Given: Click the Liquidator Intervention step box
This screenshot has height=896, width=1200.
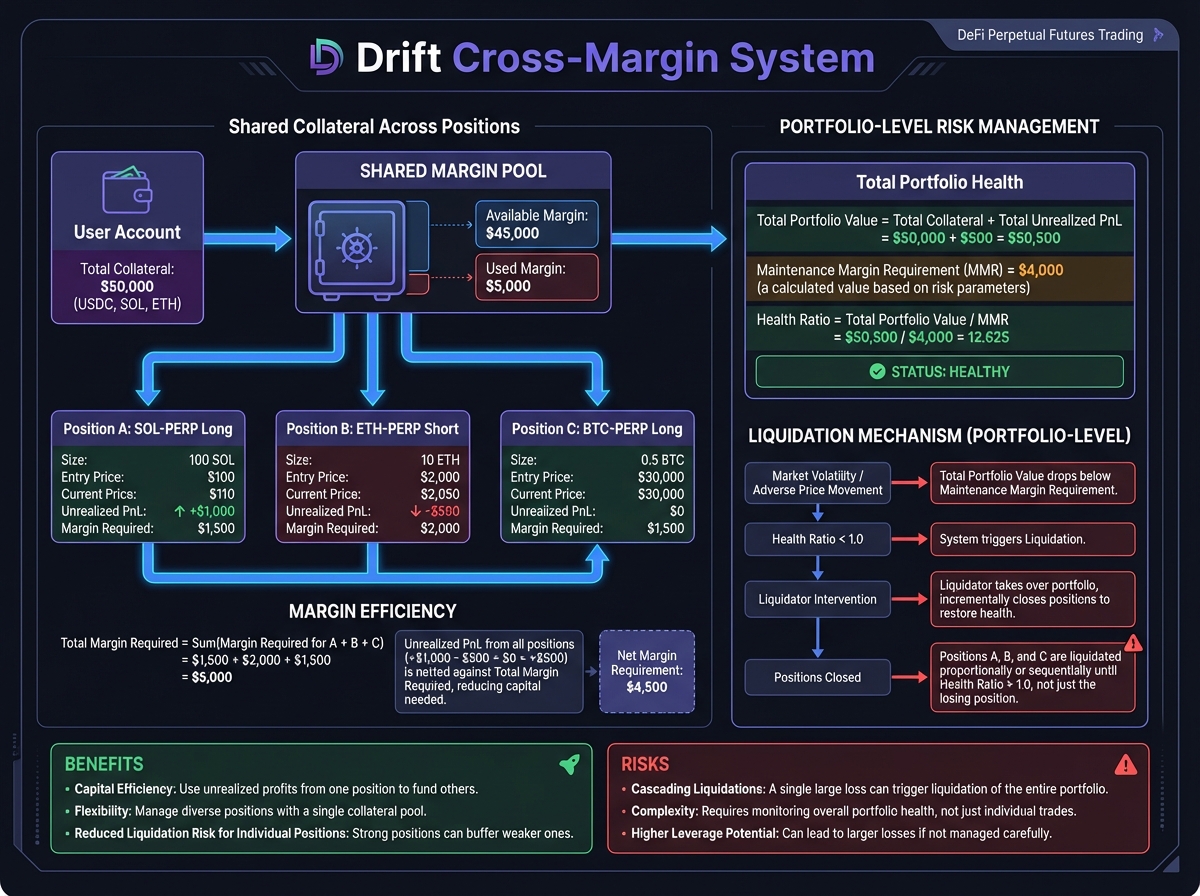Looking at the screenshot, I should click(817, 599).
